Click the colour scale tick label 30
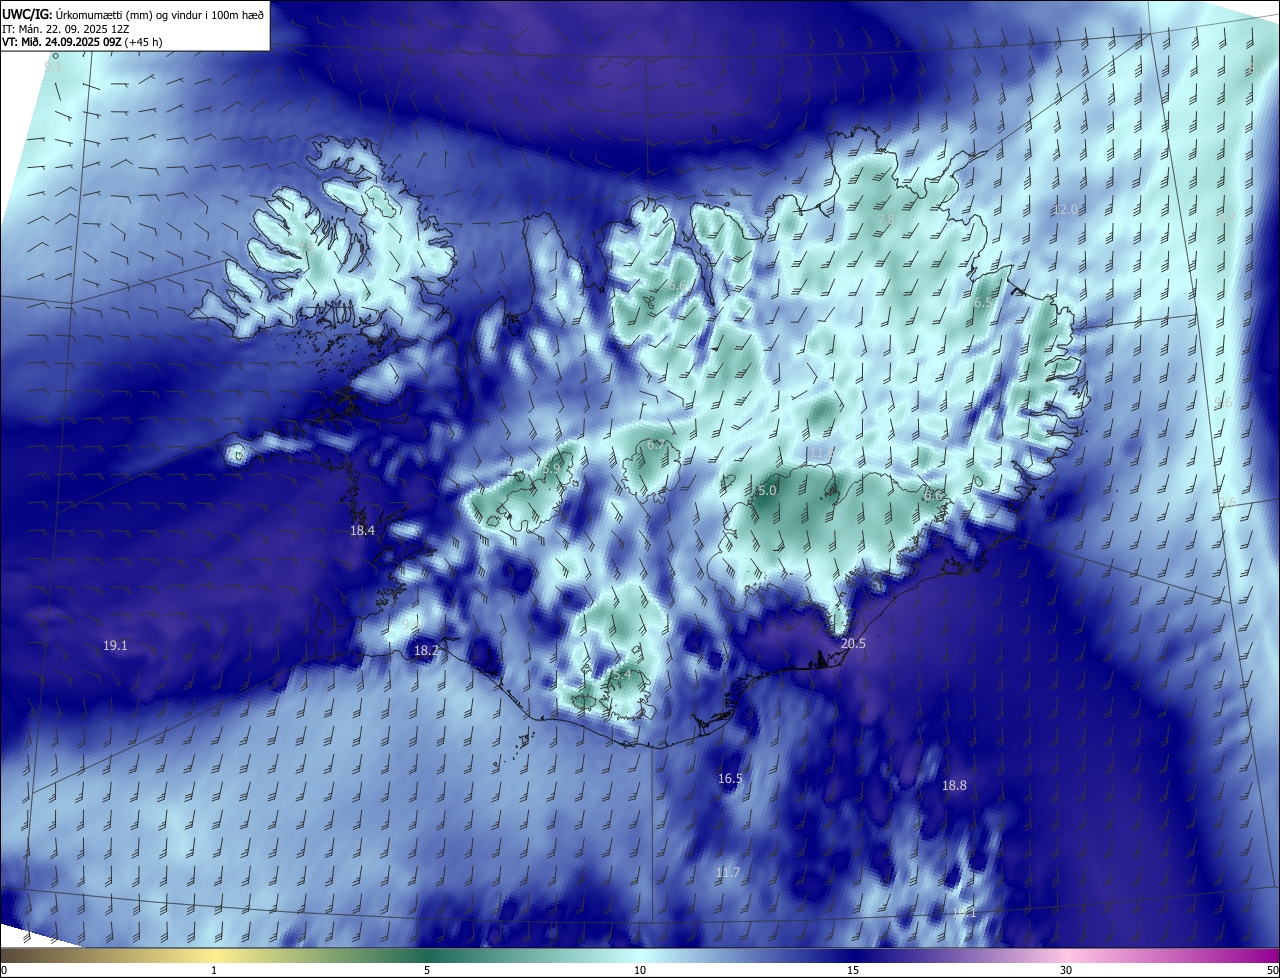This screenshot has width=1280, height=978. pos(1066,970)
